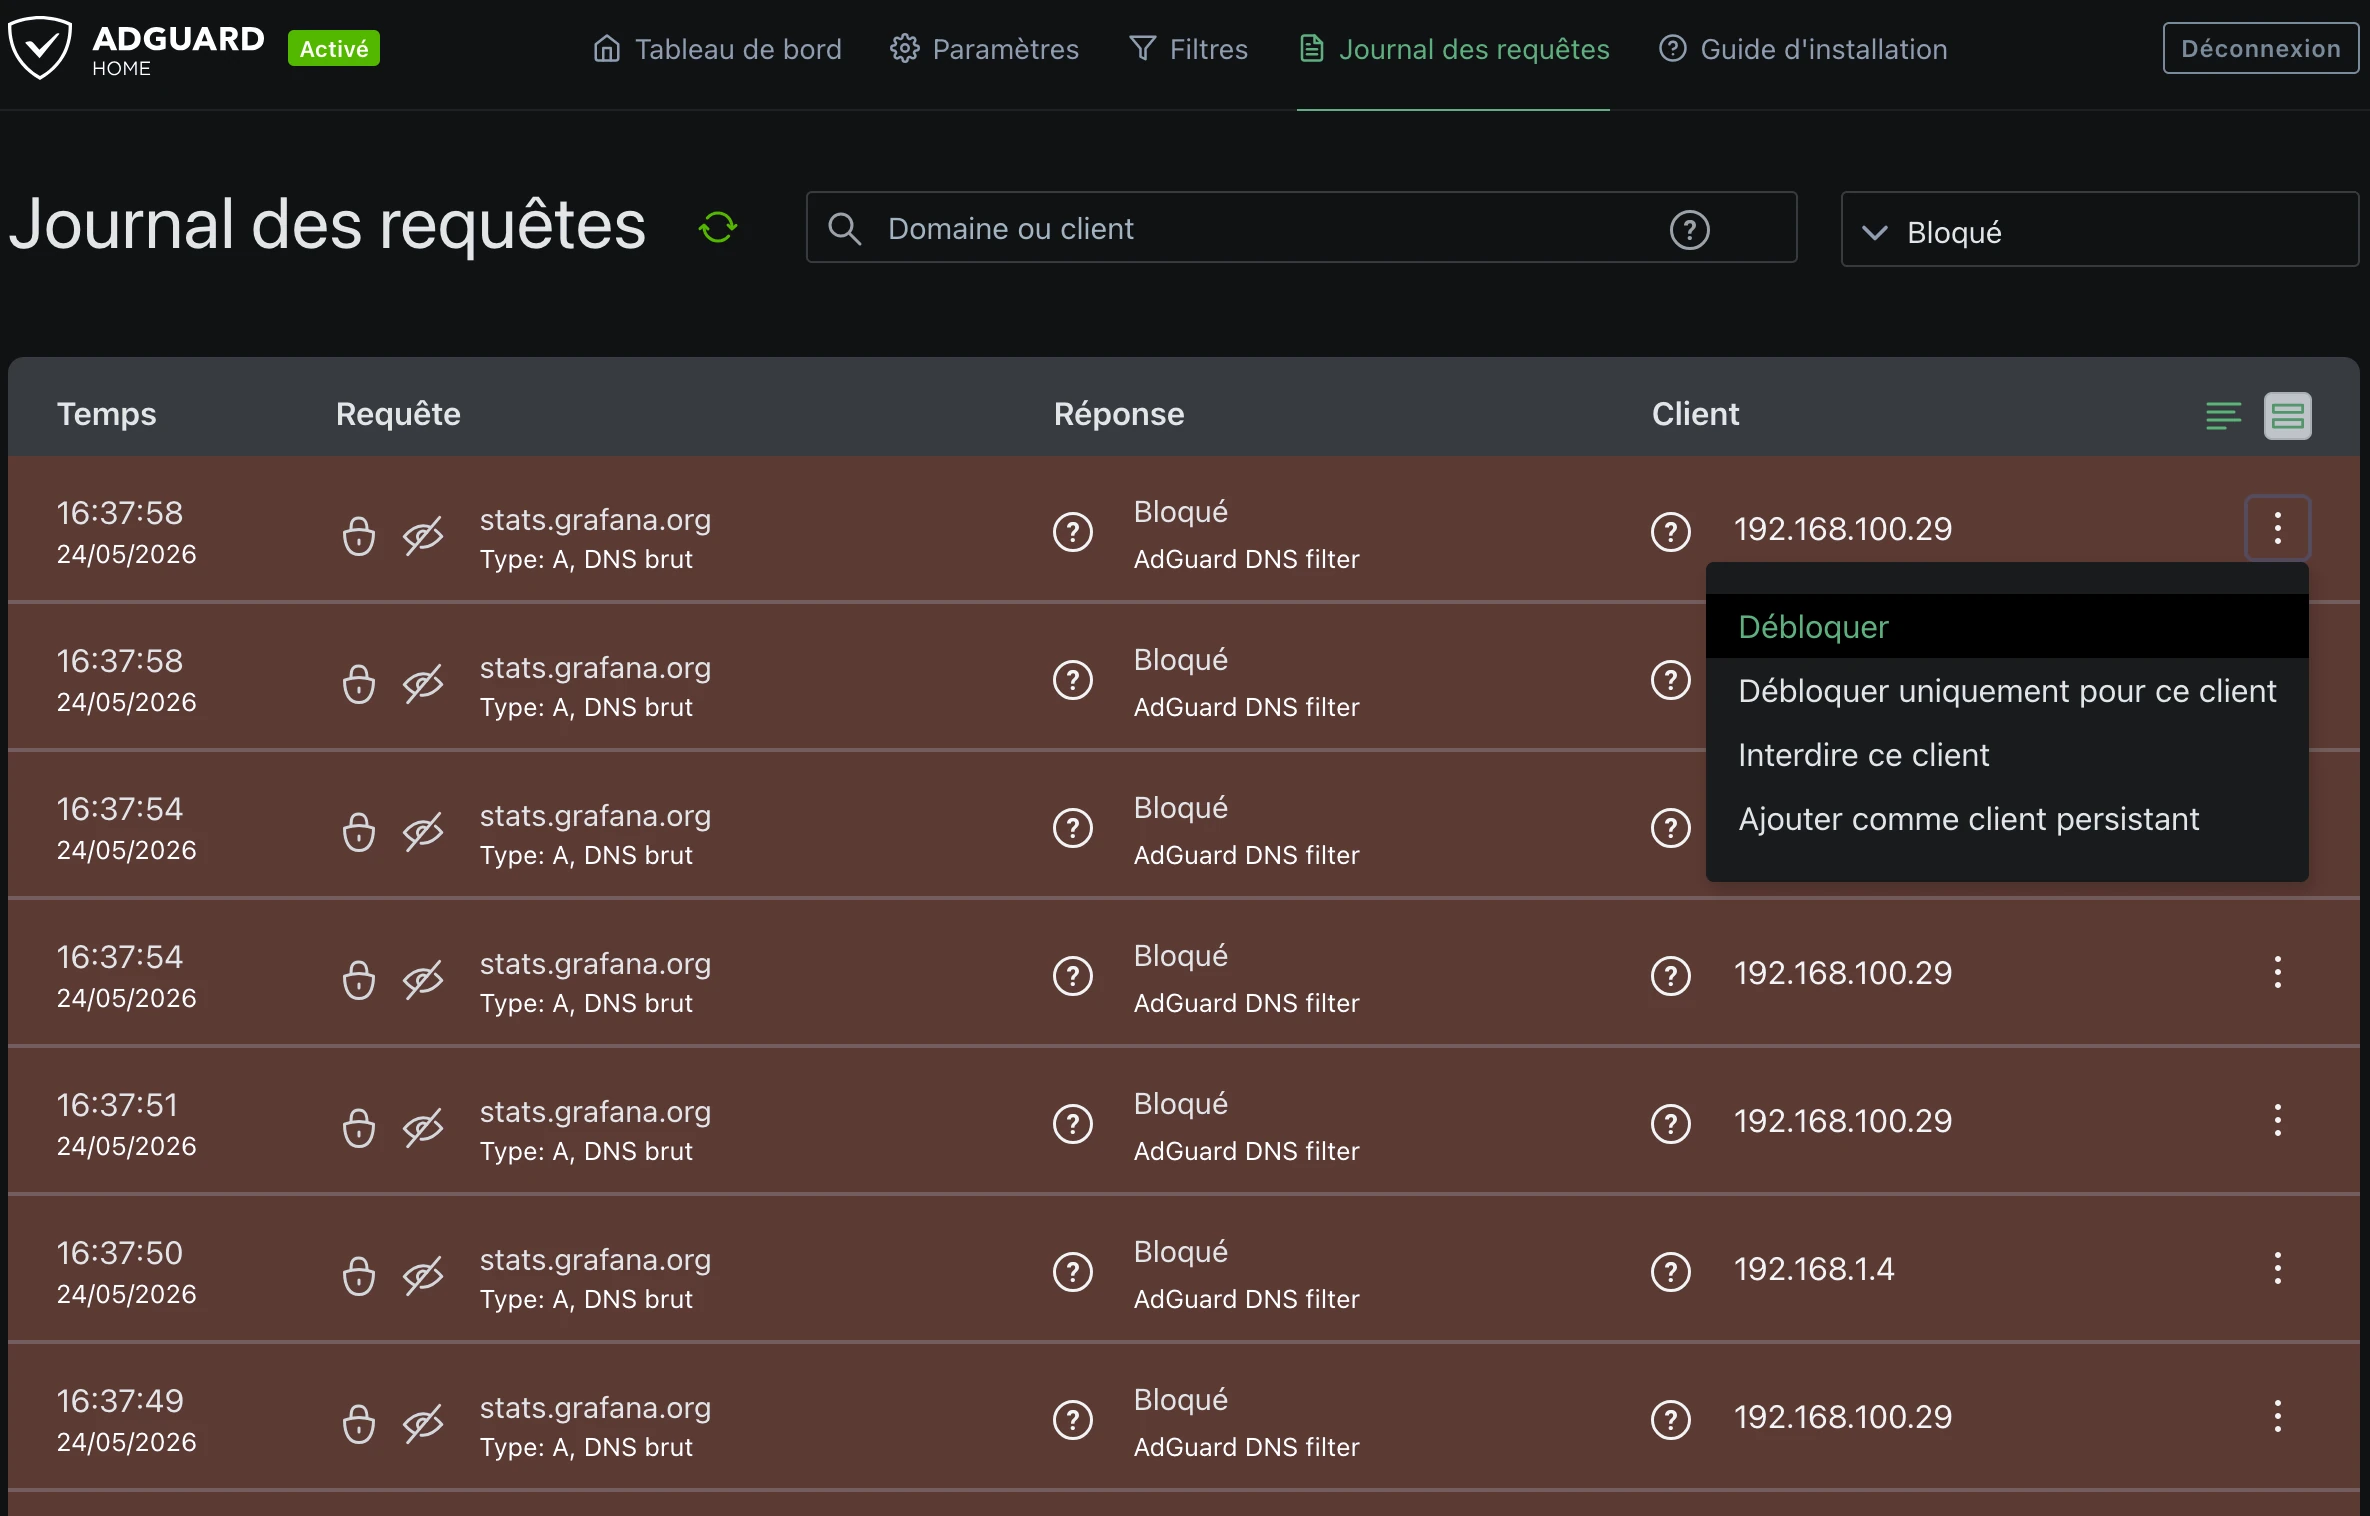Select Interdire ce client menu entry

pyautogui.click(x=2007, y=754)
